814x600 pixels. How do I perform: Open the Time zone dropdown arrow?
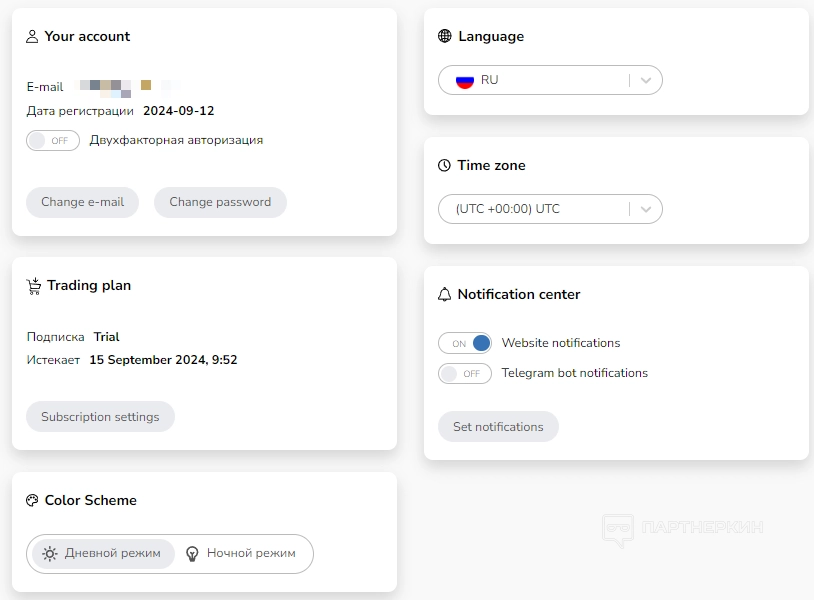coord(646,209)
